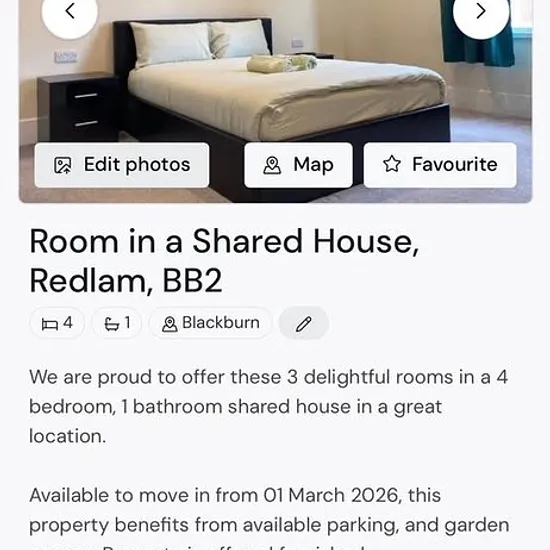
Task: Click the bed icon in bedrooms chip
Action: click(49, 324)
